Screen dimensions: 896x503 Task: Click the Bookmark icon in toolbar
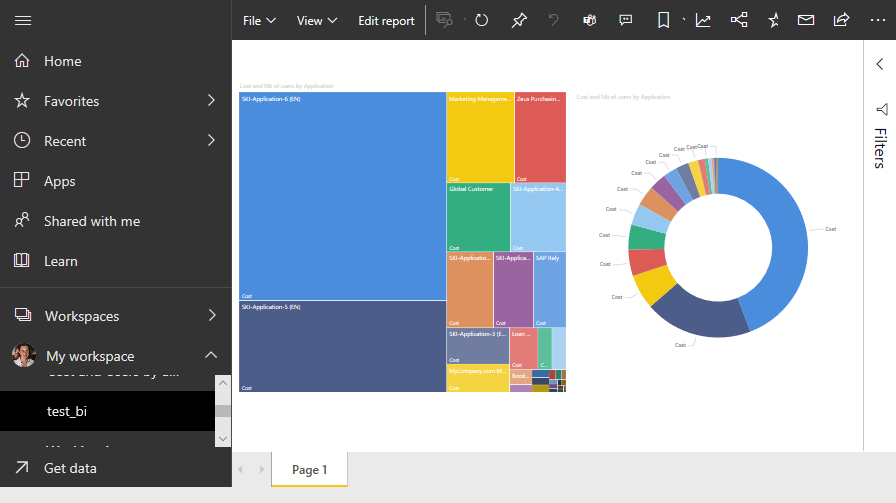(664, 20)
